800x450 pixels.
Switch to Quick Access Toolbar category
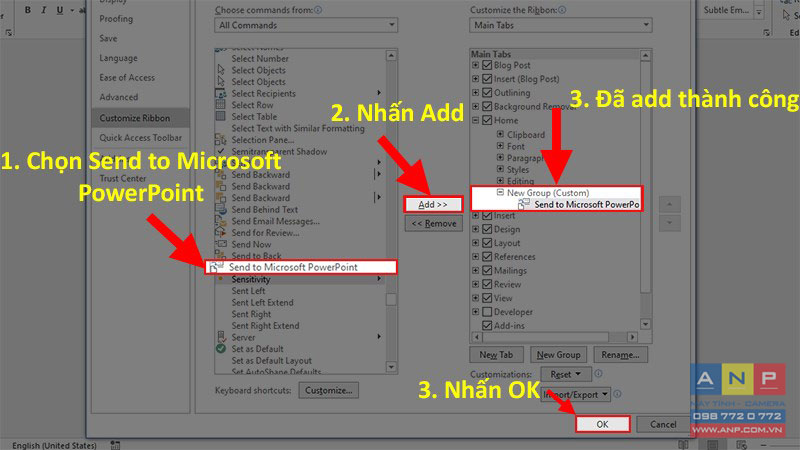tap(140, 138)
